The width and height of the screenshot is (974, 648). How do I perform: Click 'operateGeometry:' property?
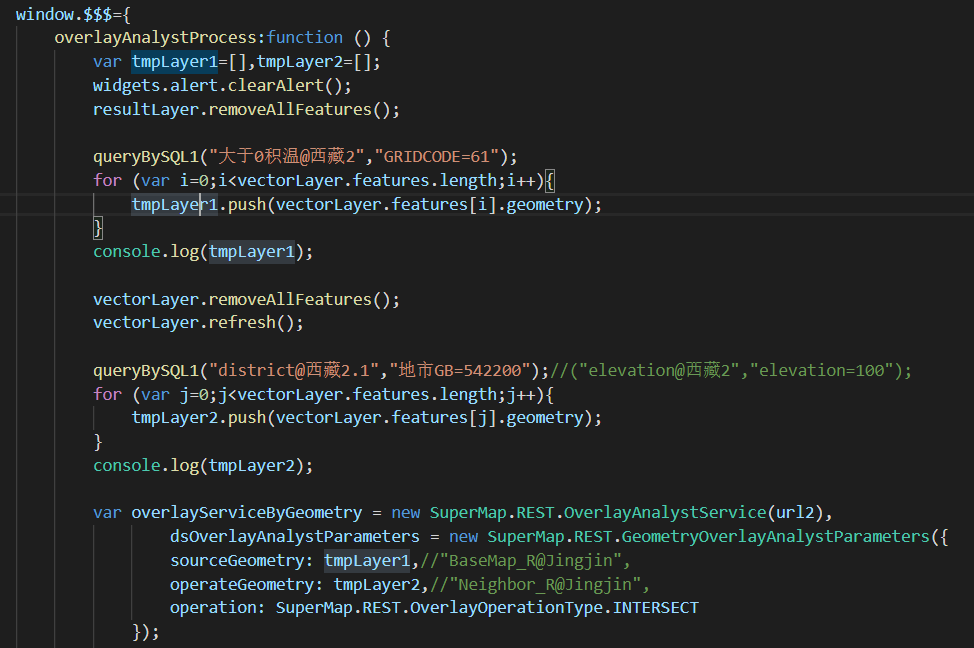click(247, 585)
